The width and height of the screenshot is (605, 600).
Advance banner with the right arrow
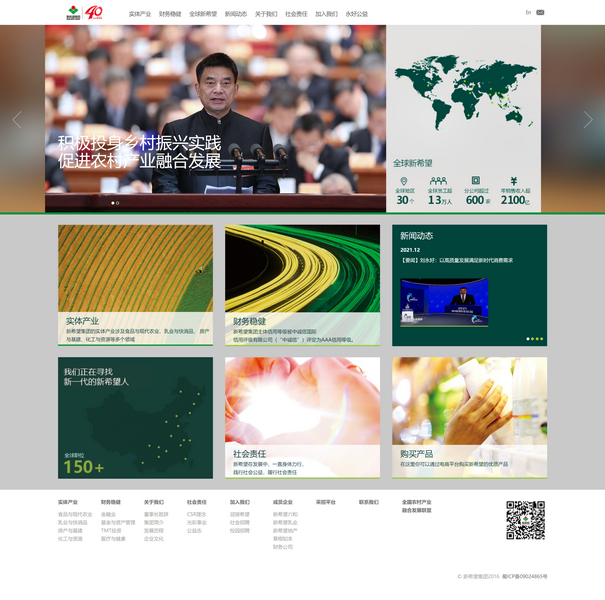pyautogui.click(x=588, y=119)
